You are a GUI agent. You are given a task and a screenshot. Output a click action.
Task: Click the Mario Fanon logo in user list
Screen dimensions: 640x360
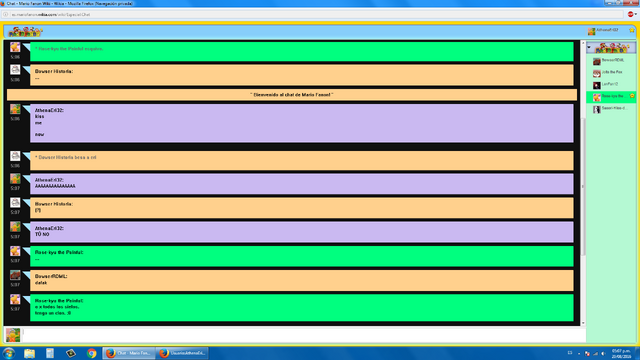click(x=611, y=48)
